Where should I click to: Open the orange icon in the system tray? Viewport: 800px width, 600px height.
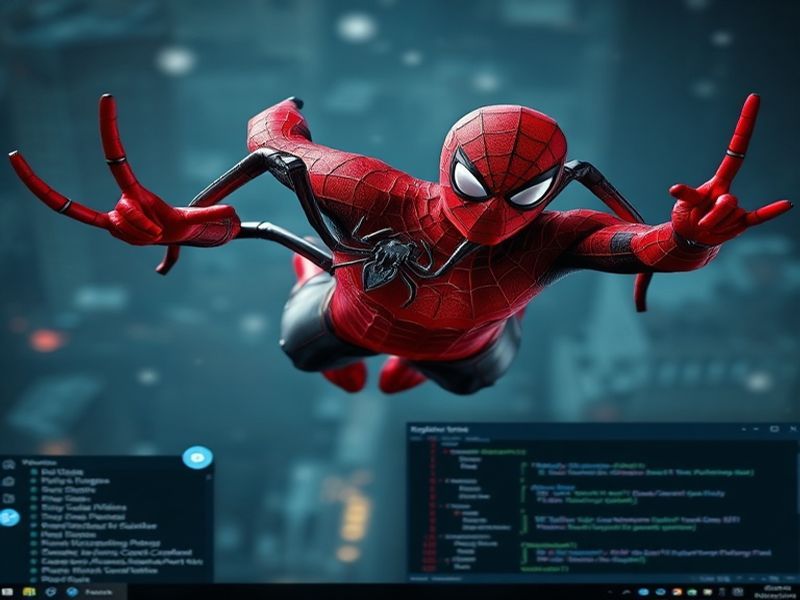(677, 592)
